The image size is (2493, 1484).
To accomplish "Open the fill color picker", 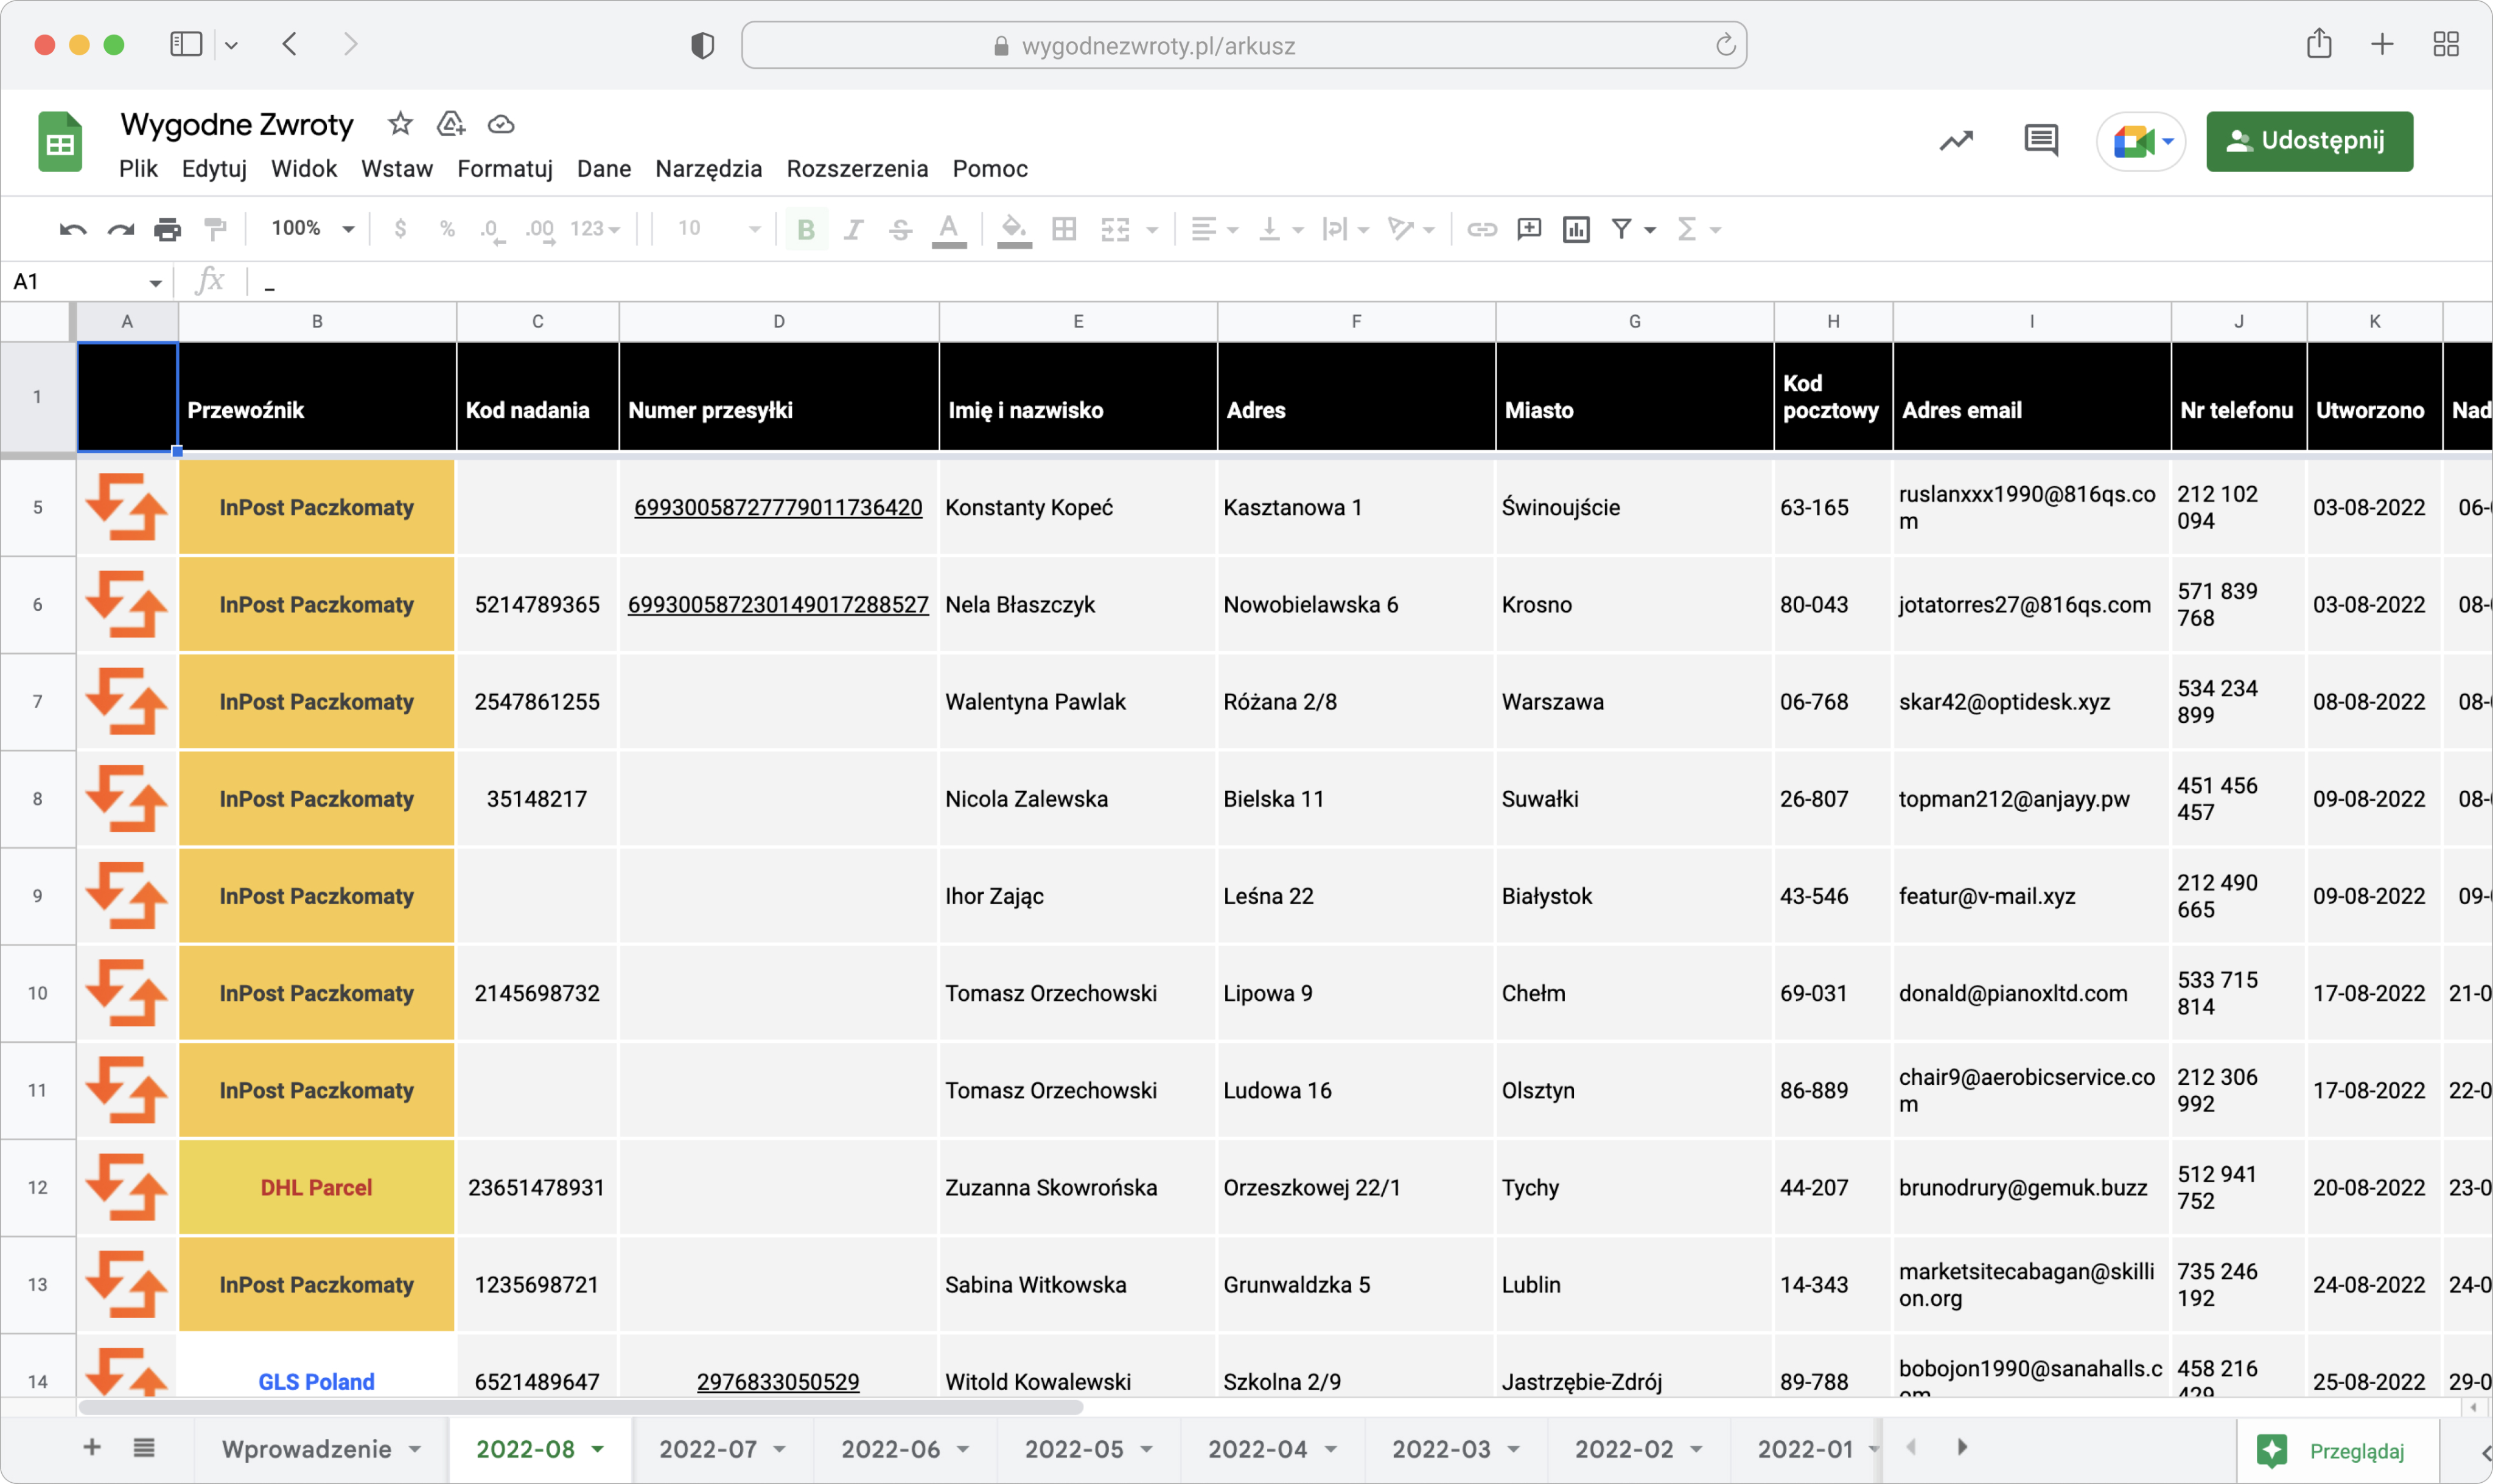I will pyautogui.click(x=1014, y=230).
